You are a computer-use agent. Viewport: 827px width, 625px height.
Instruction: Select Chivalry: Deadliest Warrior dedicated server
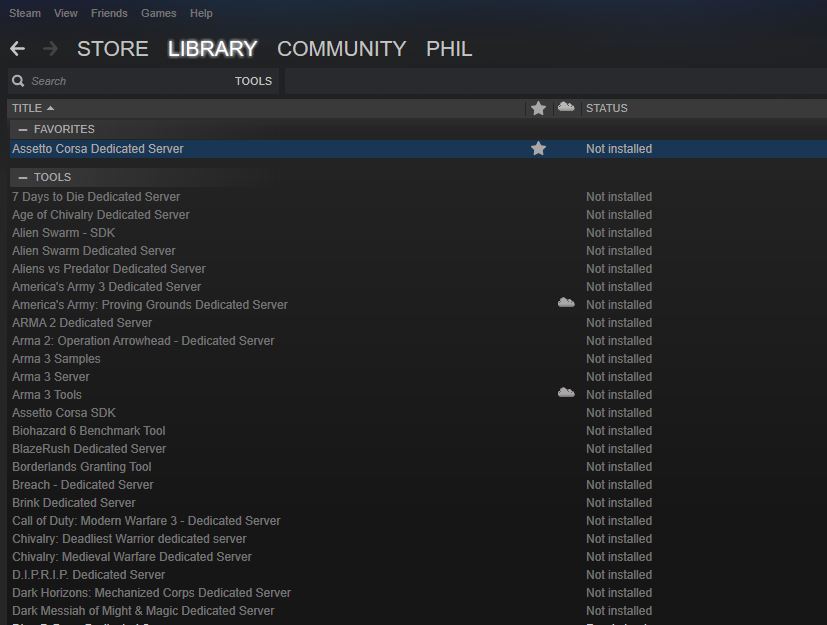coord(129,539)
